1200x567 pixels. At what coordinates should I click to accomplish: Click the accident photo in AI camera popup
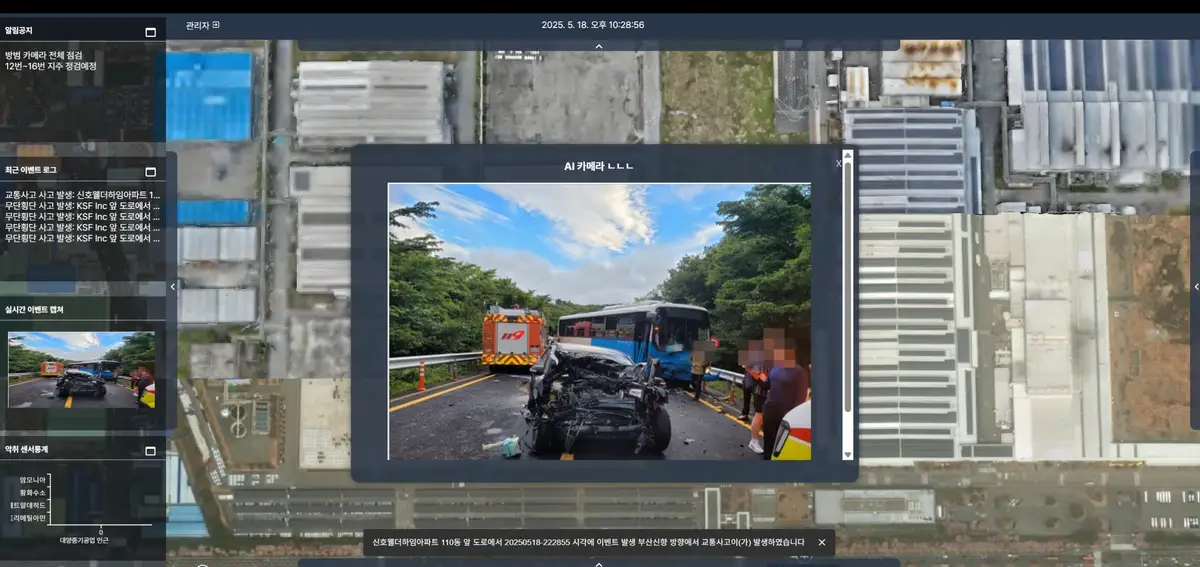tap(599, 321)
